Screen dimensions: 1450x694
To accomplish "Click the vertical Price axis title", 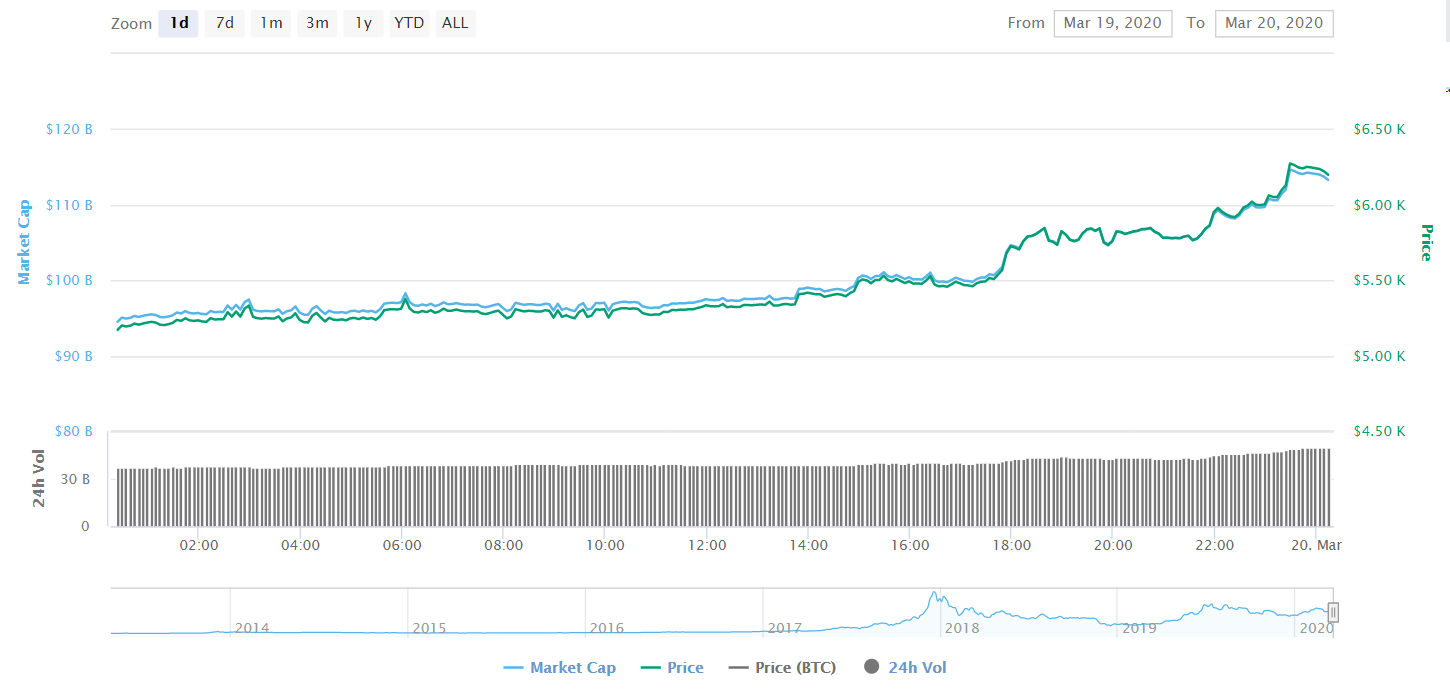I will coord(1426,242).
